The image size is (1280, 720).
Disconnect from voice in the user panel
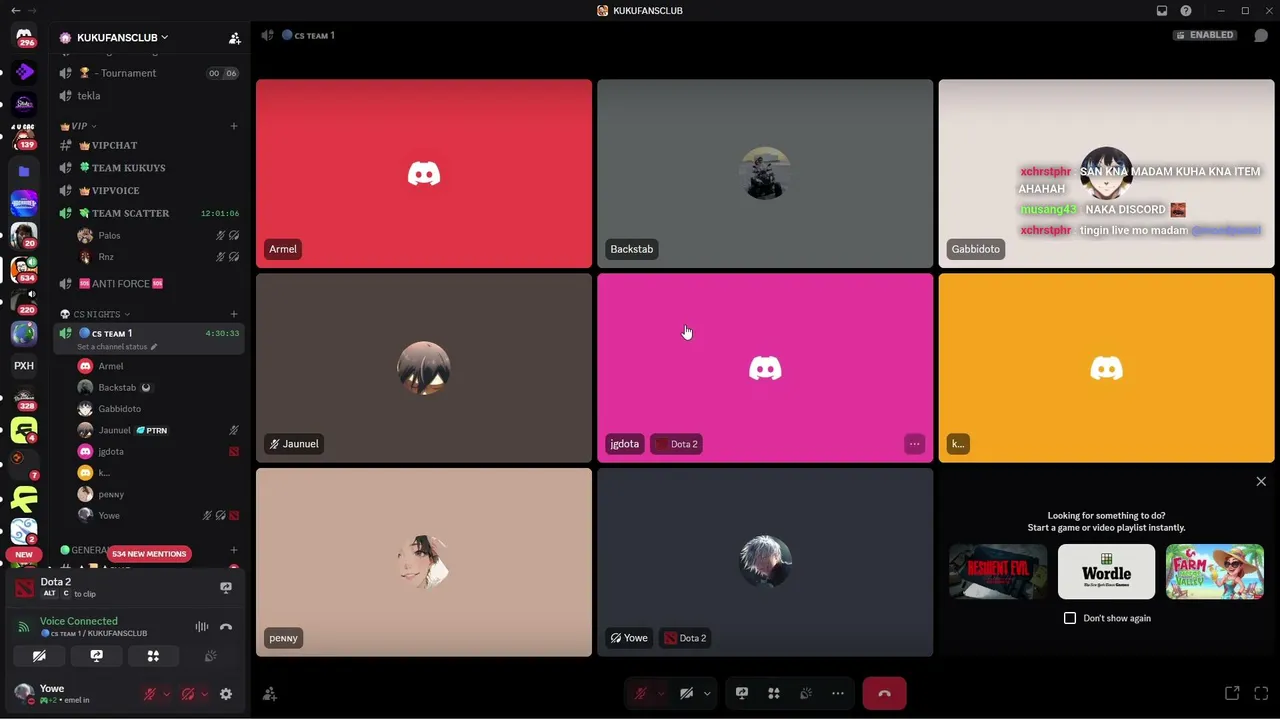(226, 627)
